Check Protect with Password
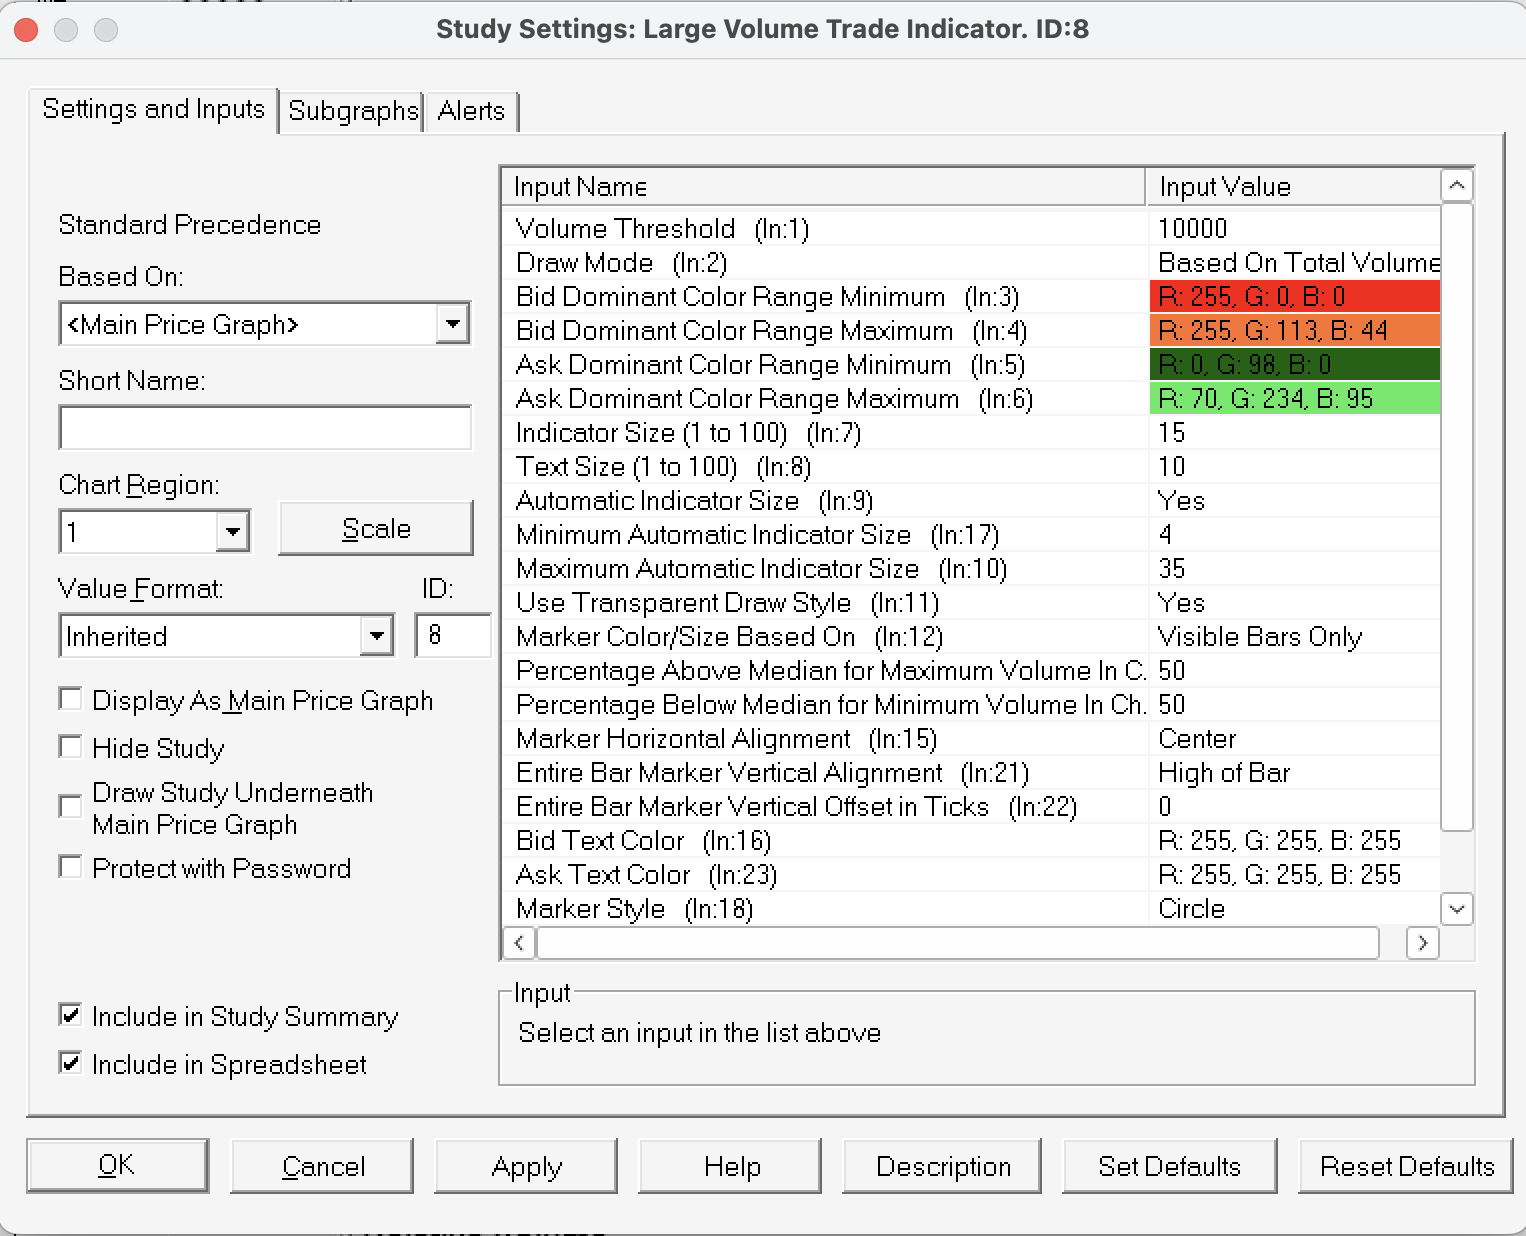This screenshot has width=1526, height=1236. [71, 867]
